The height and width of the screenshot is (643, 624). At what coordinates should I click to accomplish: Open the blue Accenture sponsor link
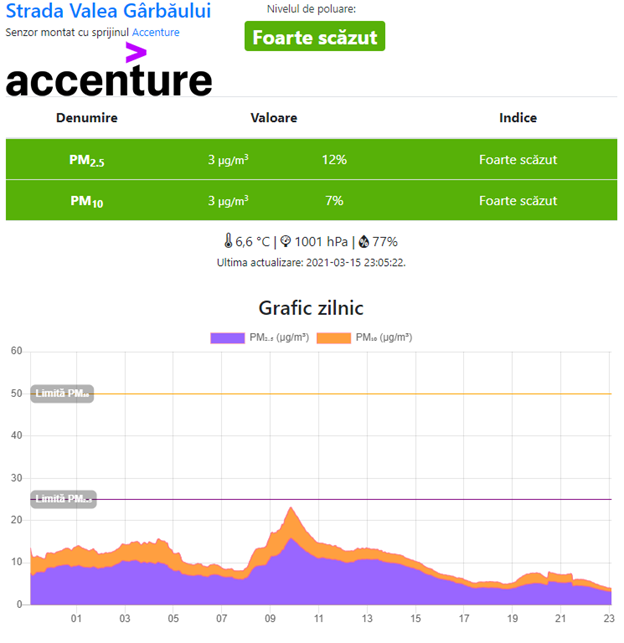[x=156, y=32]
